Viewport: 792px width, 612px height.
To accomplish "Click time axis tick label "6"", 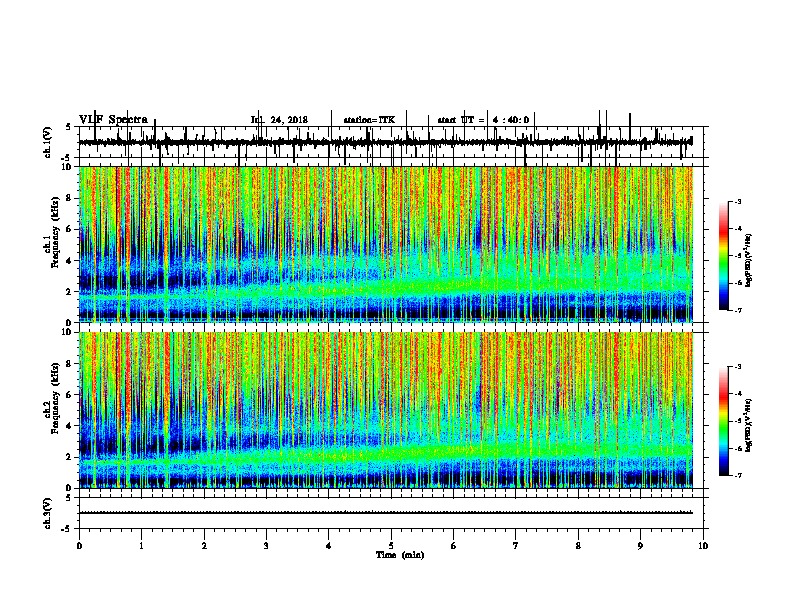I will [454, 546].
